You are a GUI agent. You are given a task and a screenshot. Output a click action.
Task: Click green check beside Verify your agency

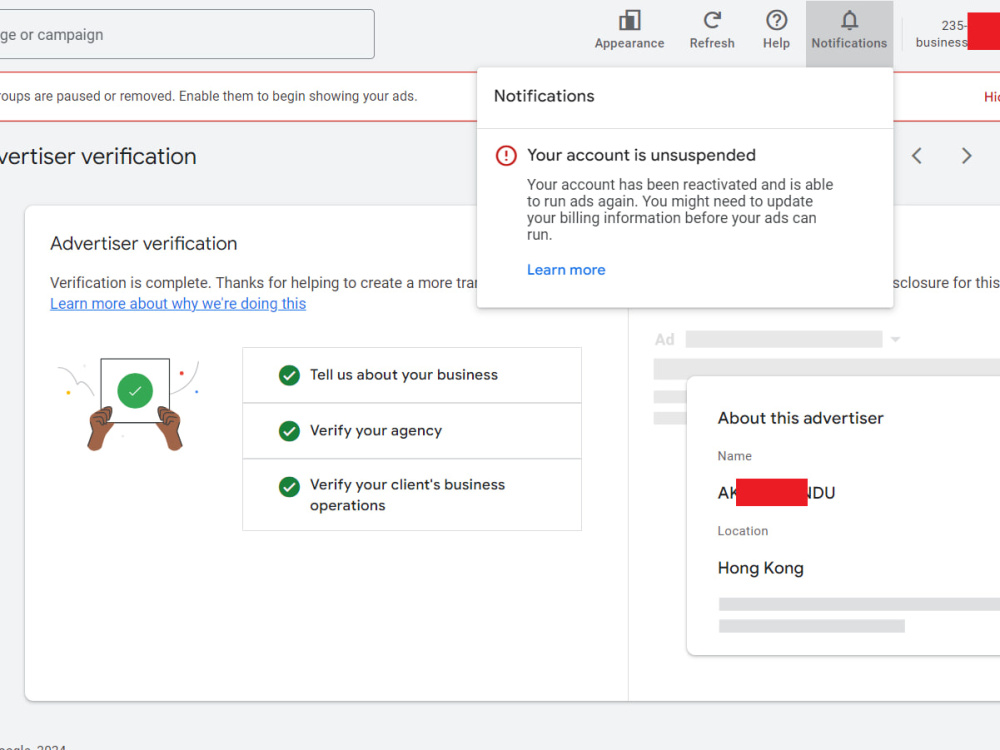tap(290, 431)
